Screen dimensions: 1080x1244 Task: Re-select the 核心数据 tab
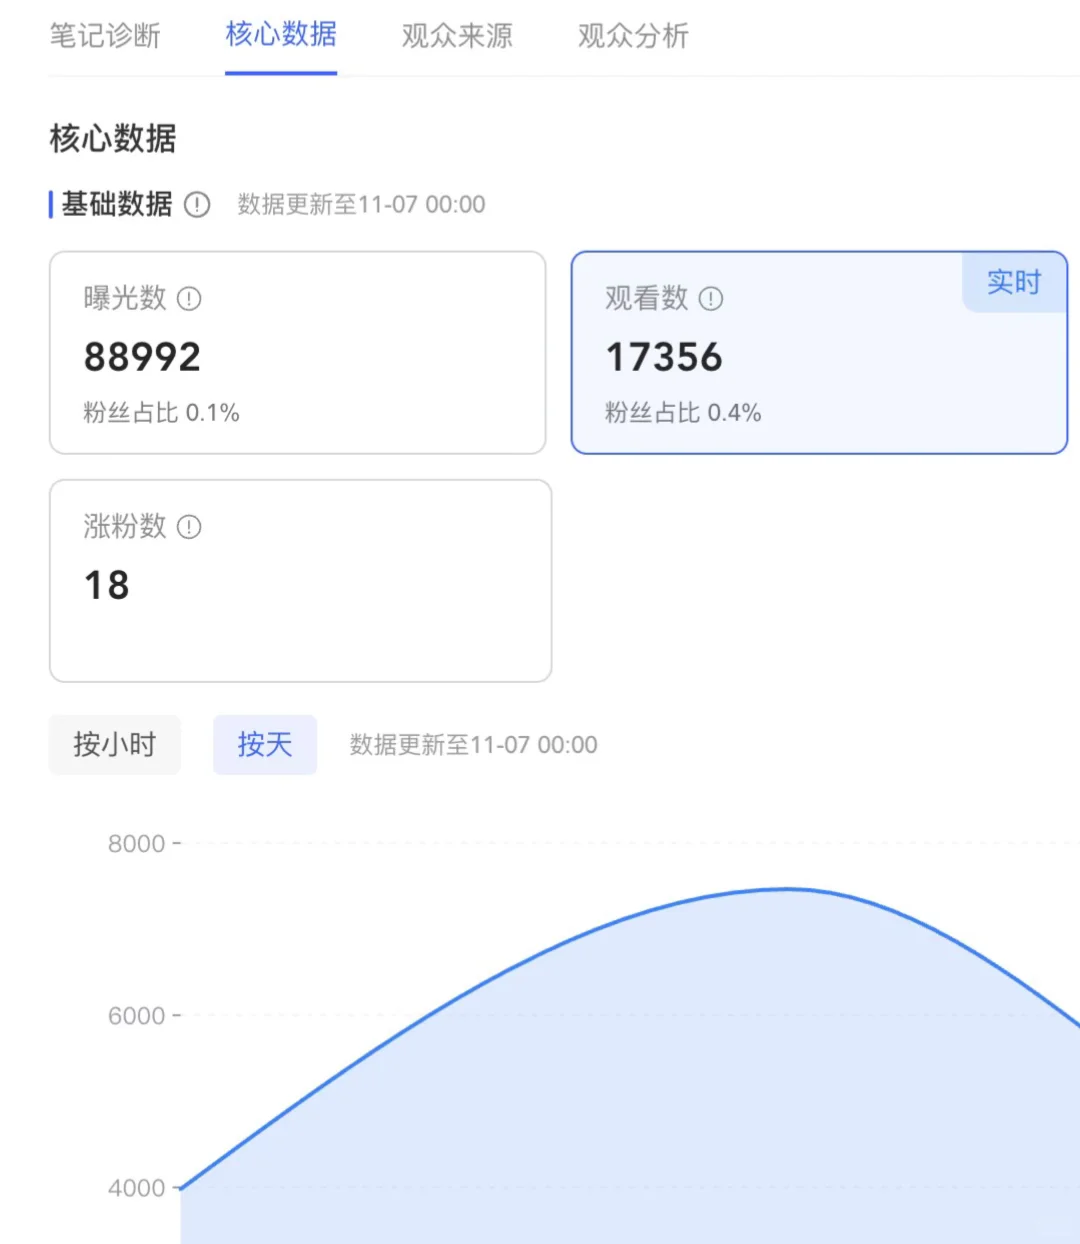point(281,36)
